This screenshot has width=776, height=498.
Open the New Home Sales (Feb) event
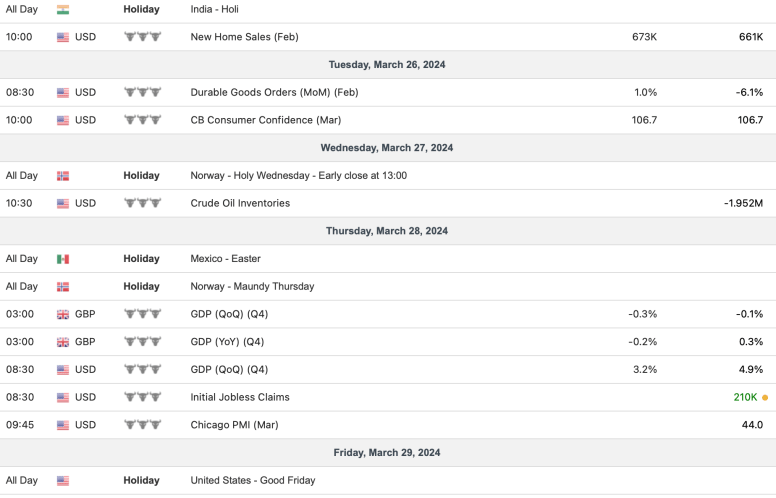(244, 37)
